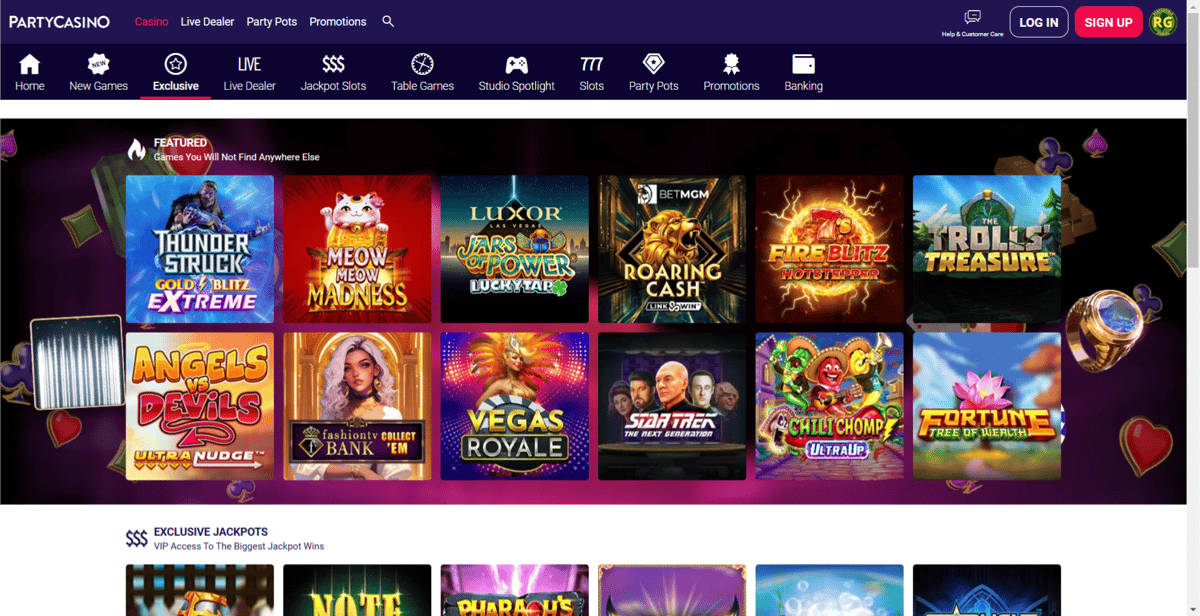1200x616 pixels.
Task: Open Table Games roulette wheel icon
Action: point(422,64)
